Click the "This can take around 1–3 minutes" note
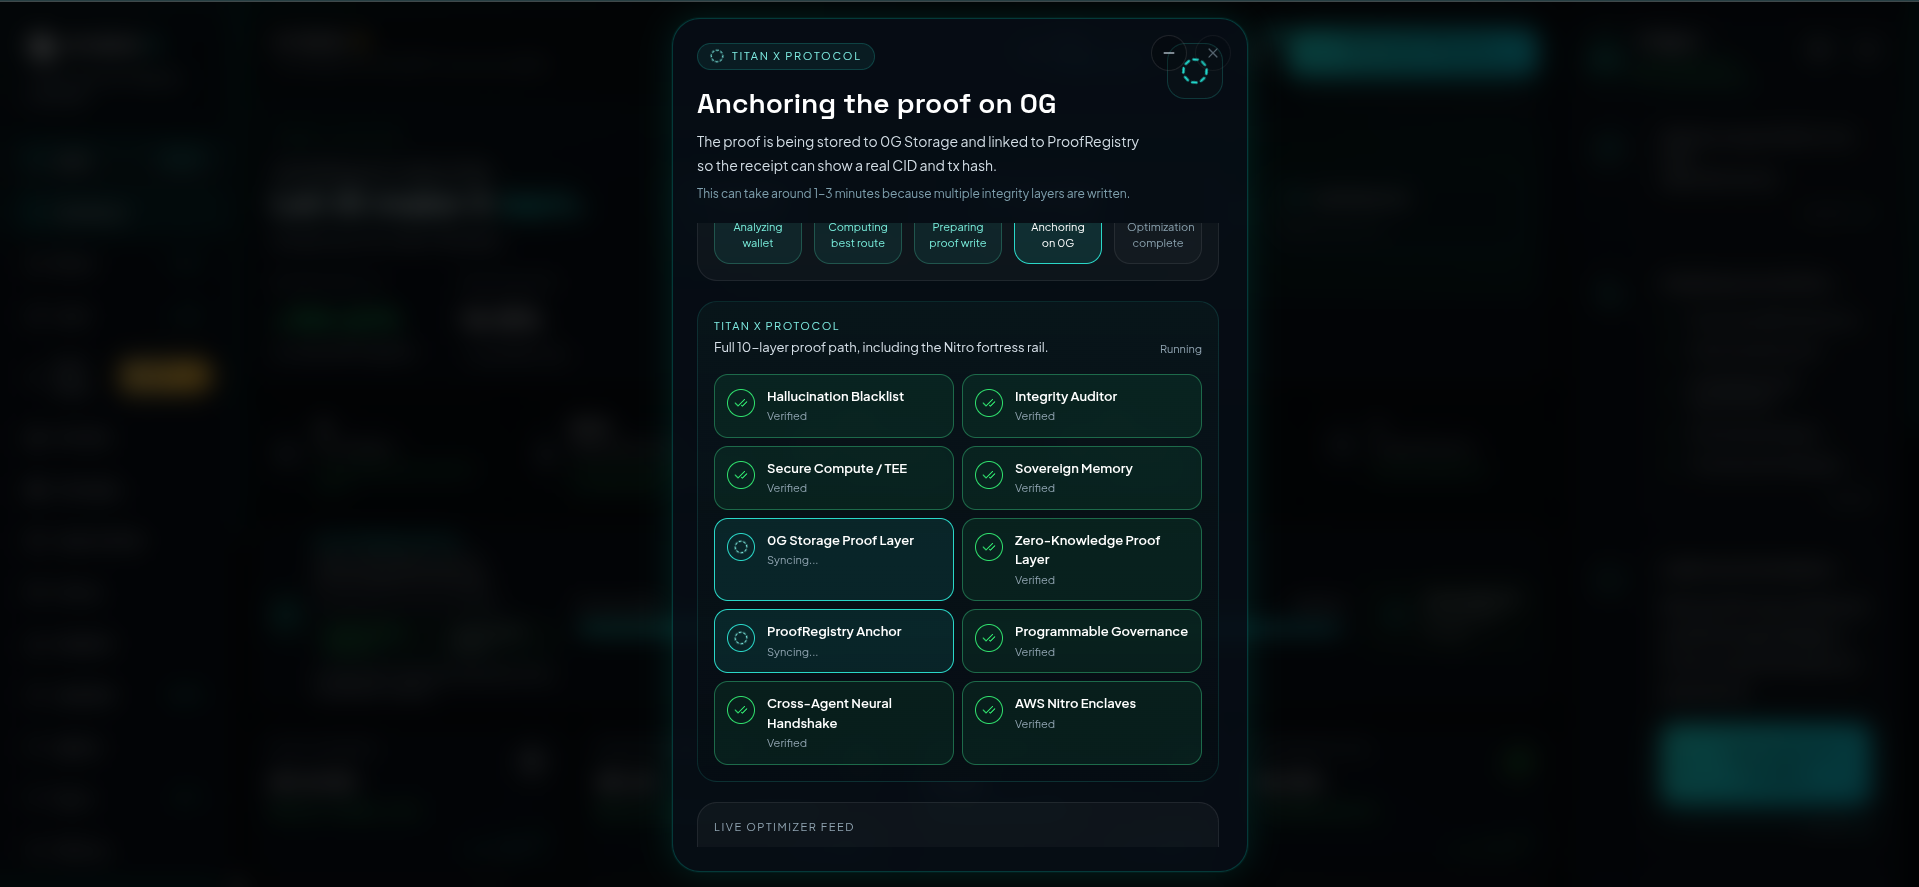Screen dimensions: 1919x887 pyautogui.click(x=913, y=194)
